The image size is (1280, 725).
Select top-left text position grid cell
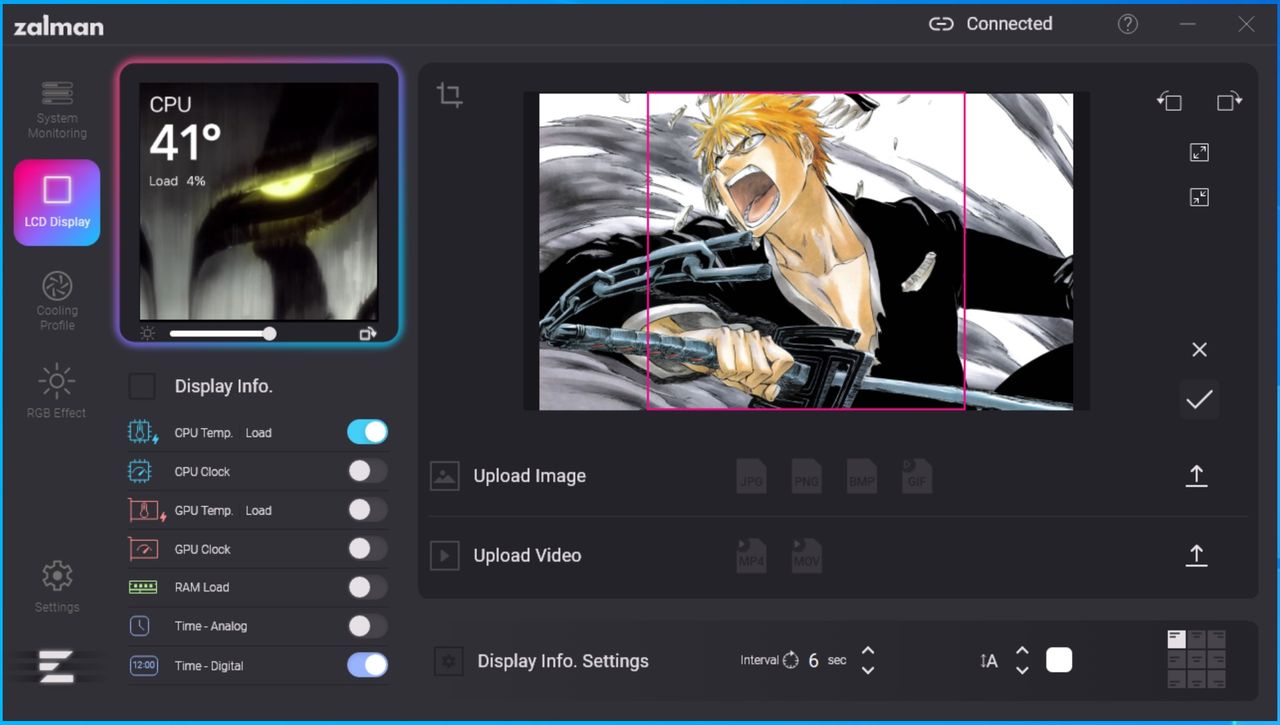1177,638
